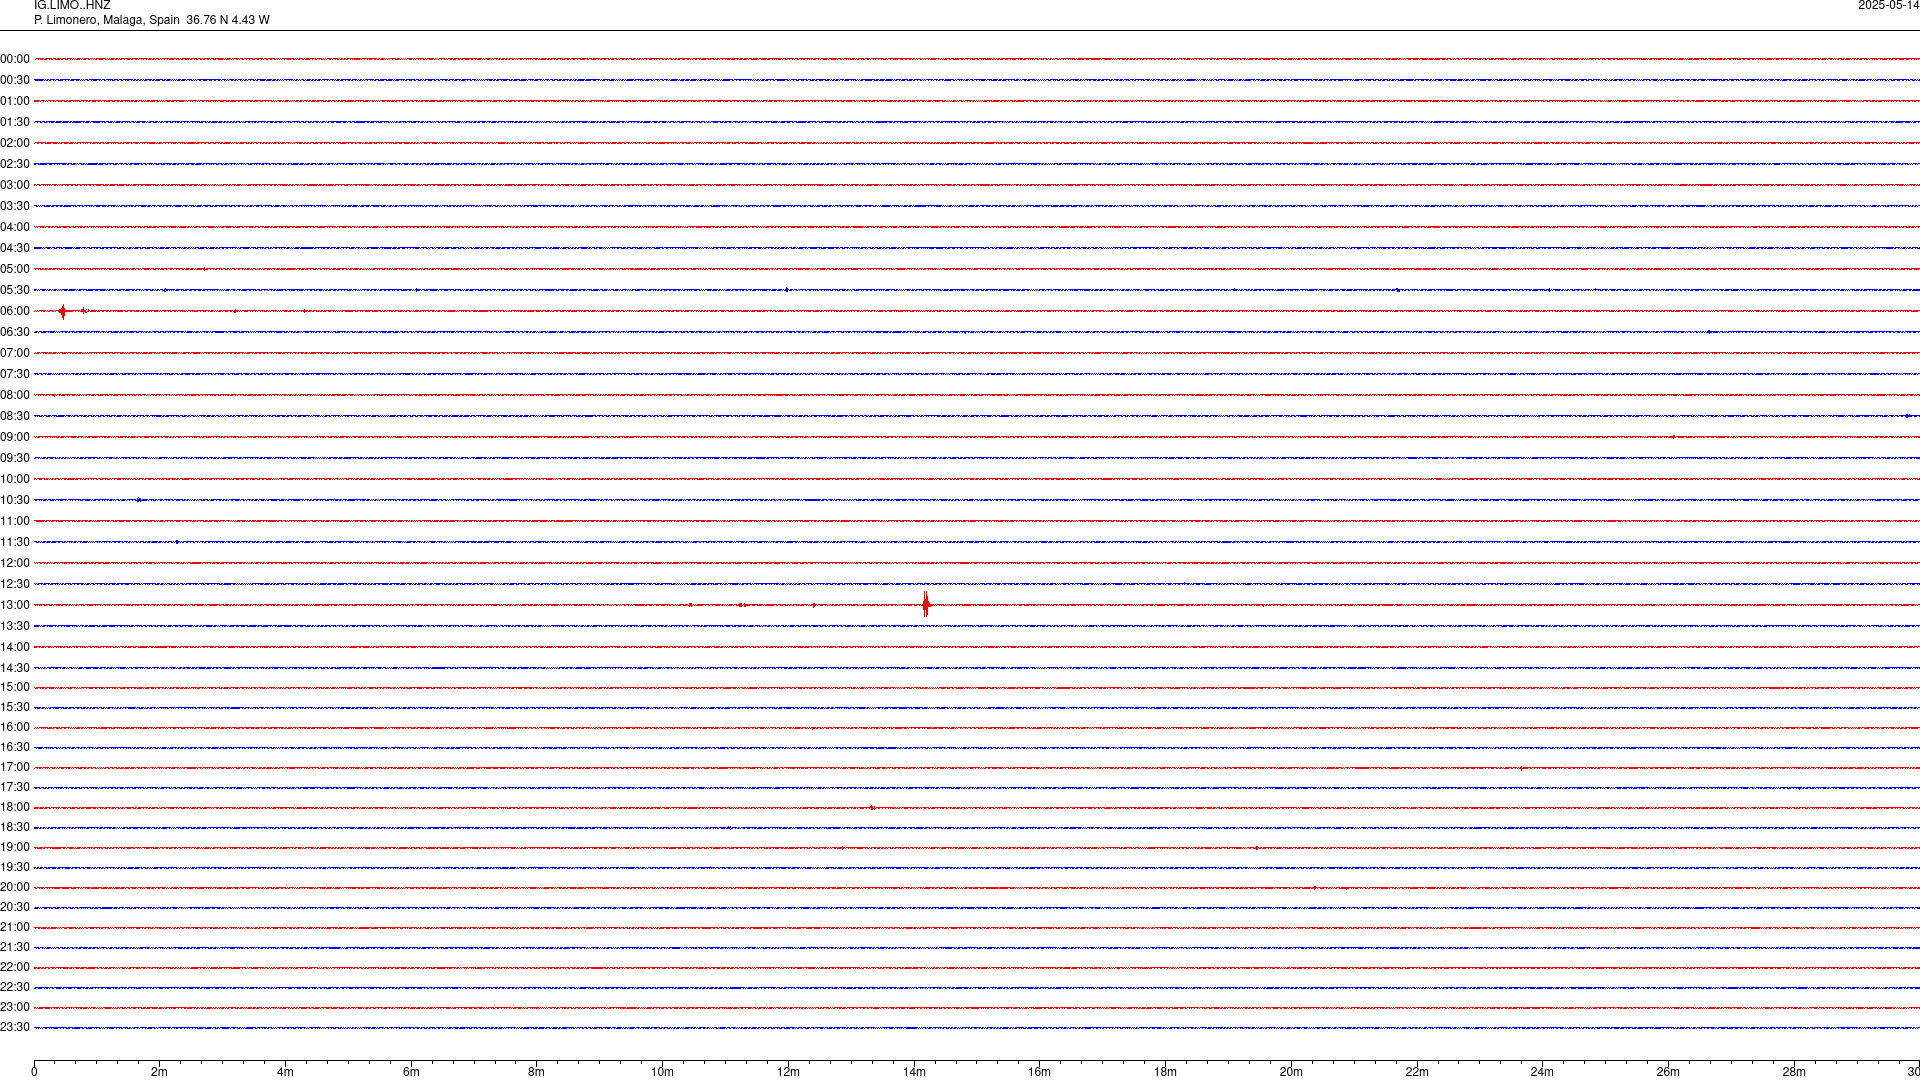
Task: Click the 26m tick label on time axis
Action: [x=1668, y=1072]
